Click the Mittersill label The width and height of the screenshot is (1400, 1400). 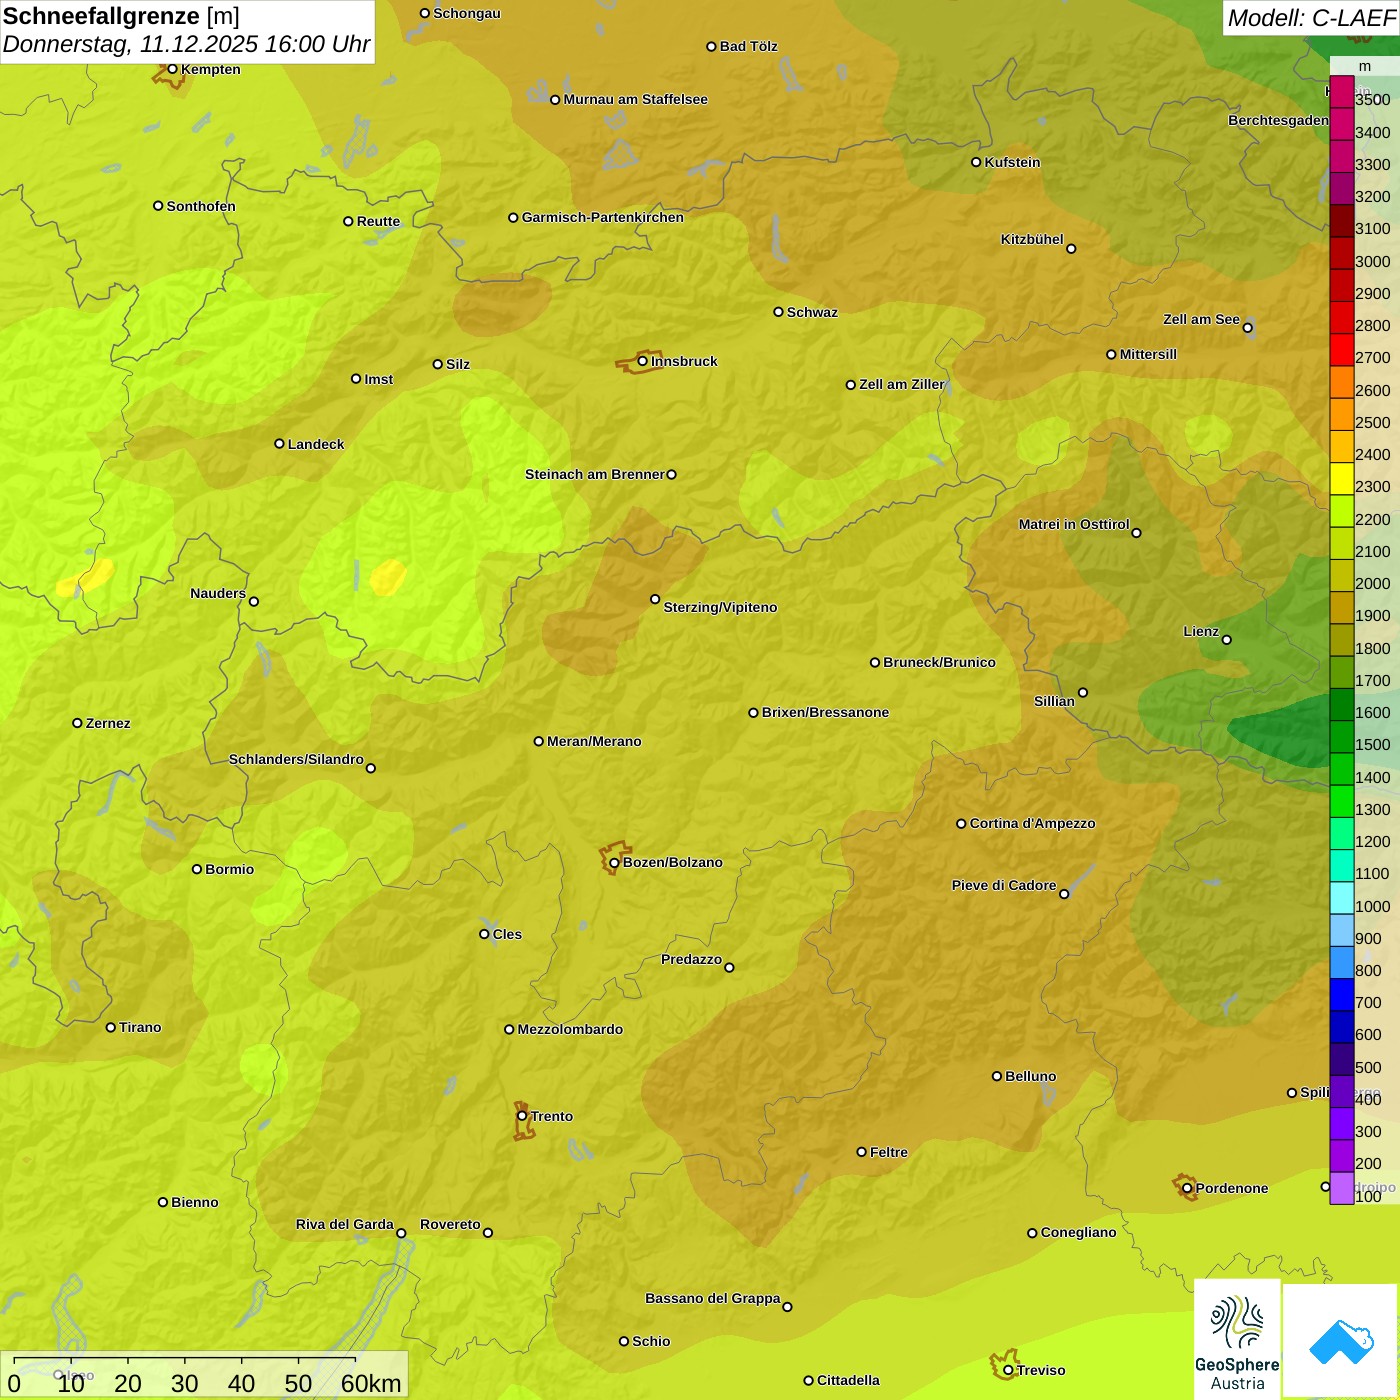click(1148, 354)
